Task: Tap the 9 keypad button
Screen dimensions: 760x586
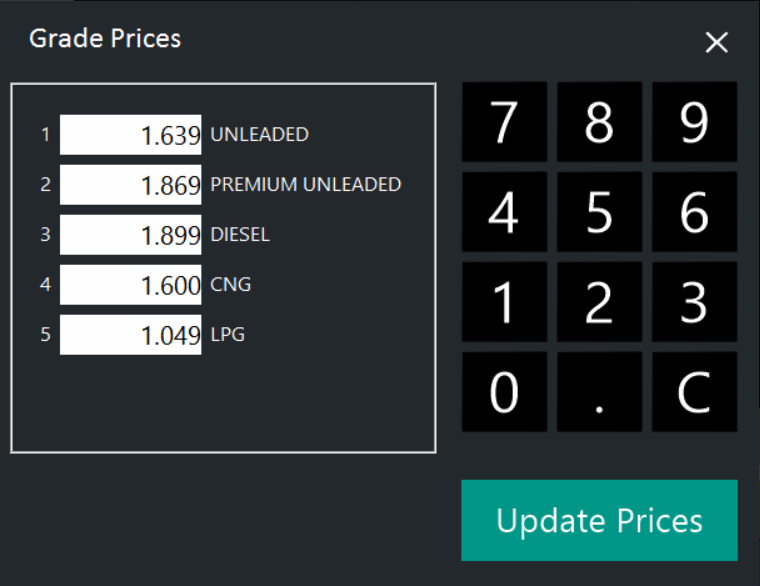Action: 694,122
